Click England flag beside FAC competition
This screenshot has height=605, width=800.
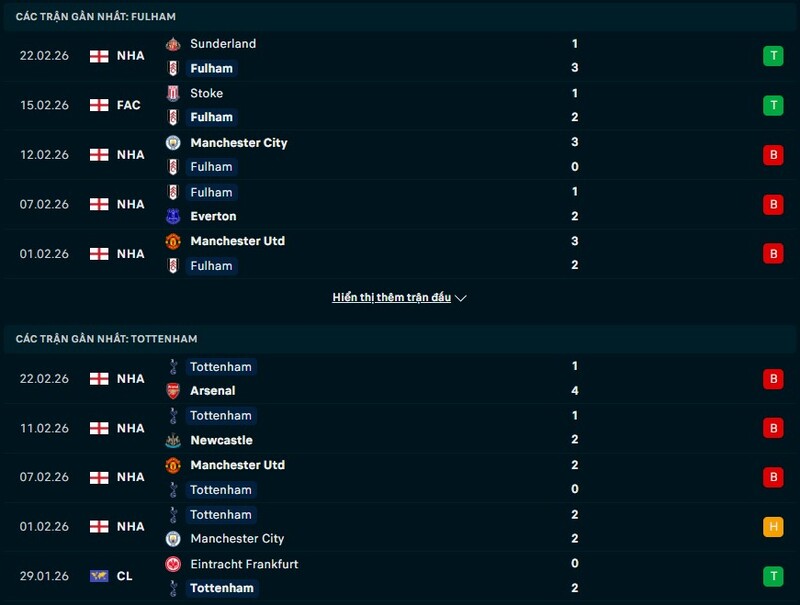click(99, 105)
